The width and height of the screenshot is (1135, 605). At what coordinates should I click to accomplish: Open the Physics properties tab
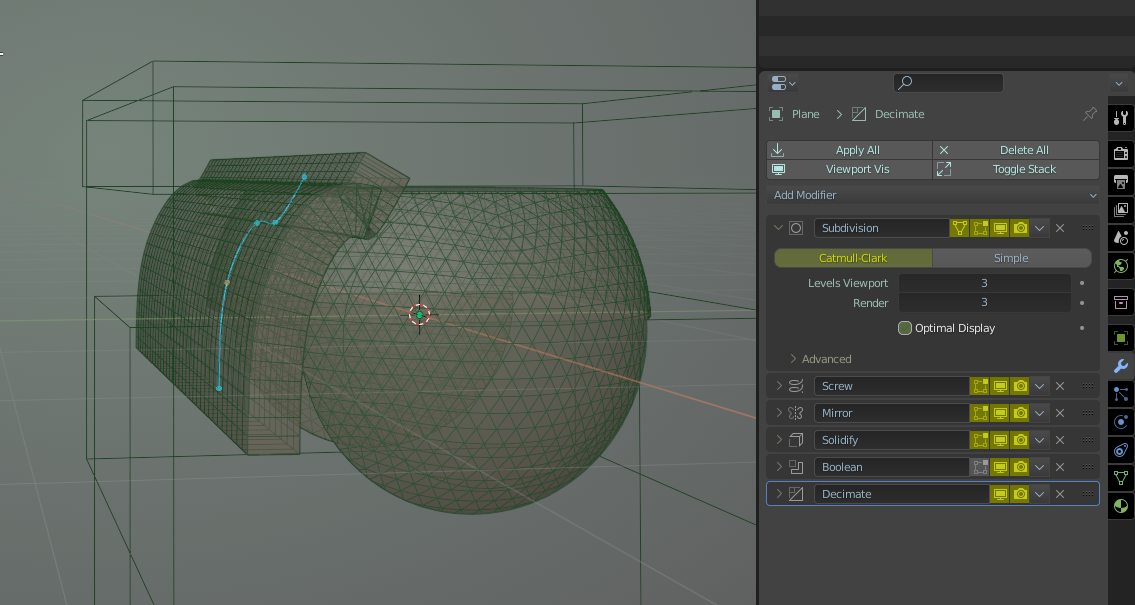coord(1121,422)
